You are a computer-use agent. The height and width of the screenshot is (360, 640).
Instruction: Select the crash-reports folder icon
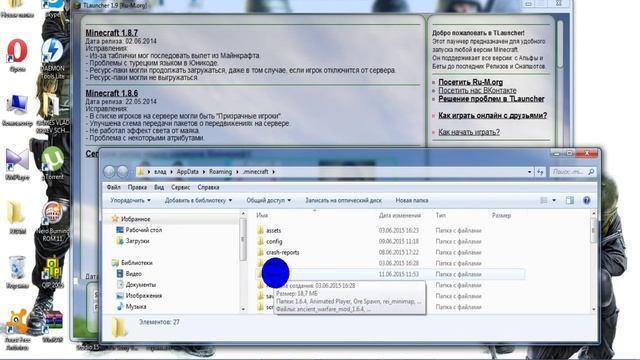point(260,252)
